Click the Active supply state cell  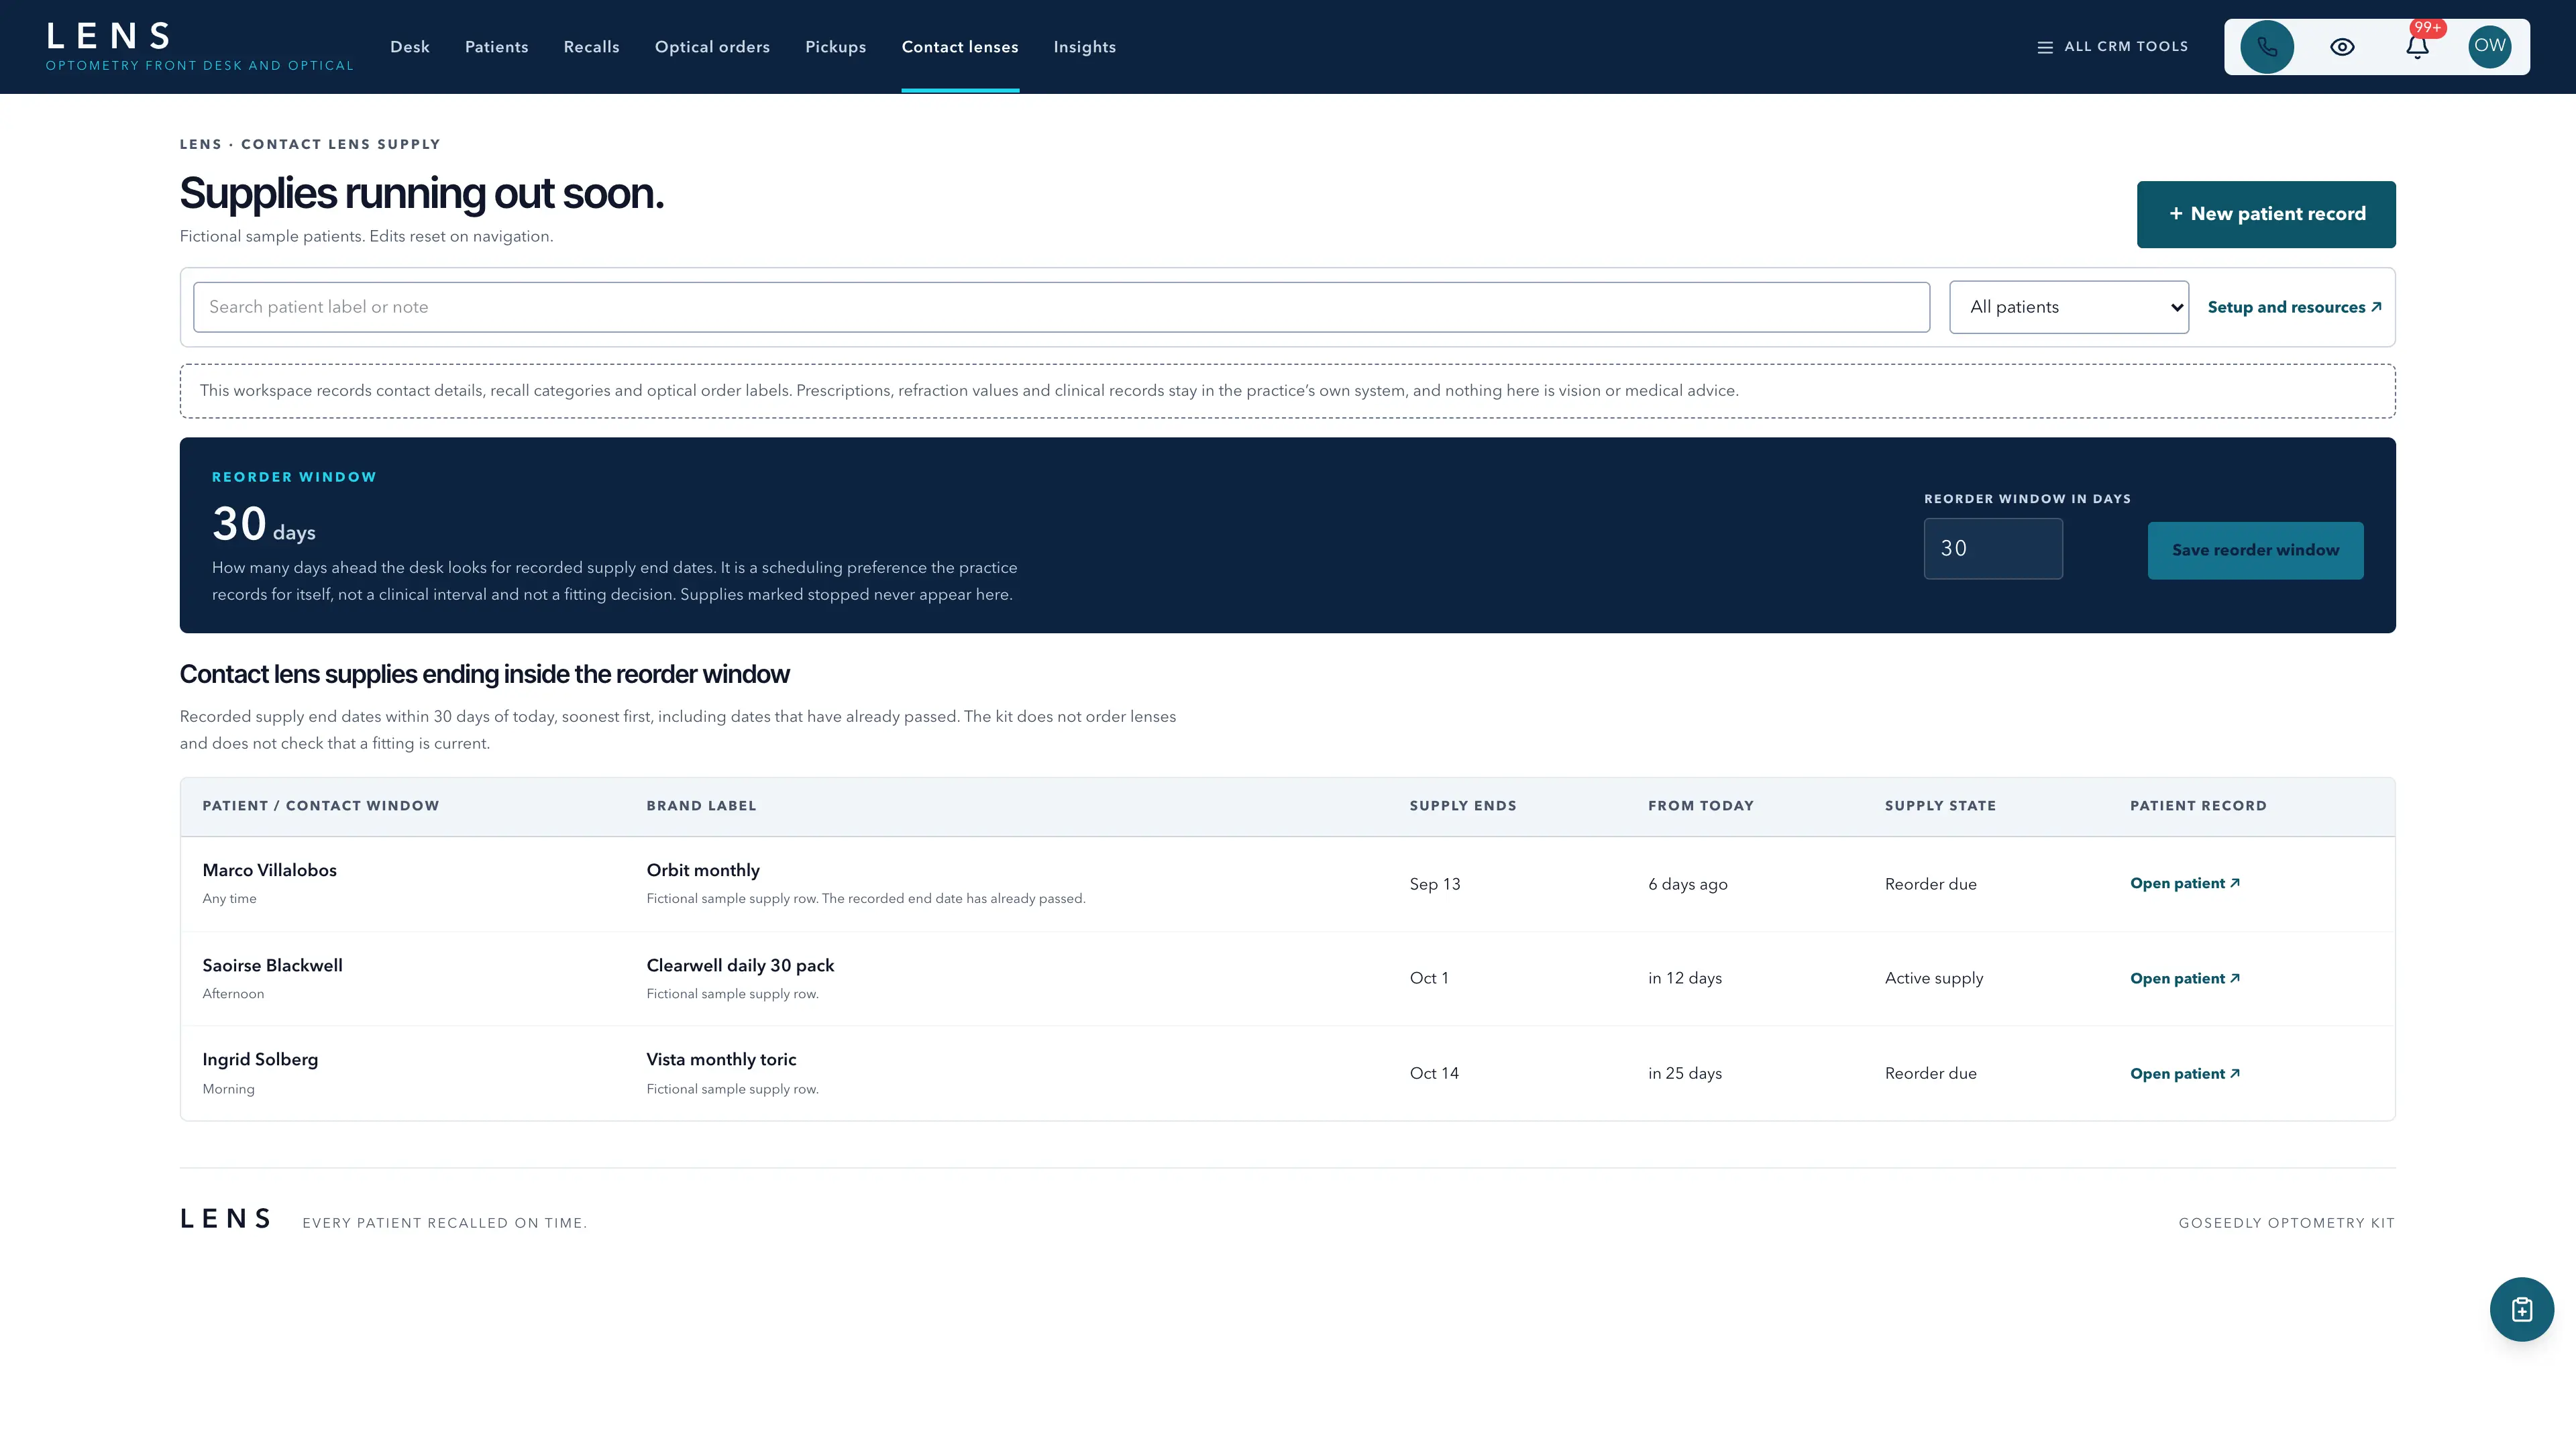tap(1934, 978)
